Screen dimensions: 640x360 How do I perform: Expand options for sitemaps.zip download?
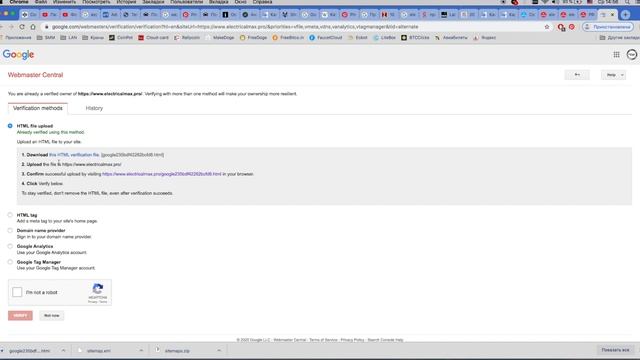pyautogui.click(x=219, y=351)
